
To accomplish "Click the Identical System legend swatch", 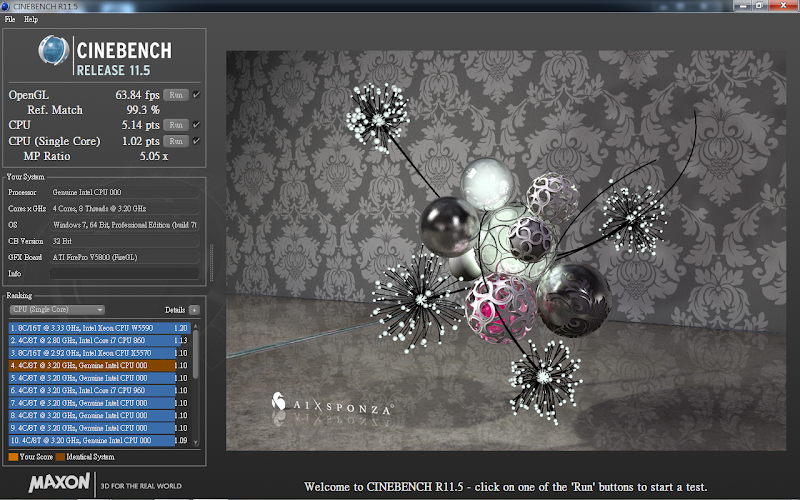I will point(60,457).
